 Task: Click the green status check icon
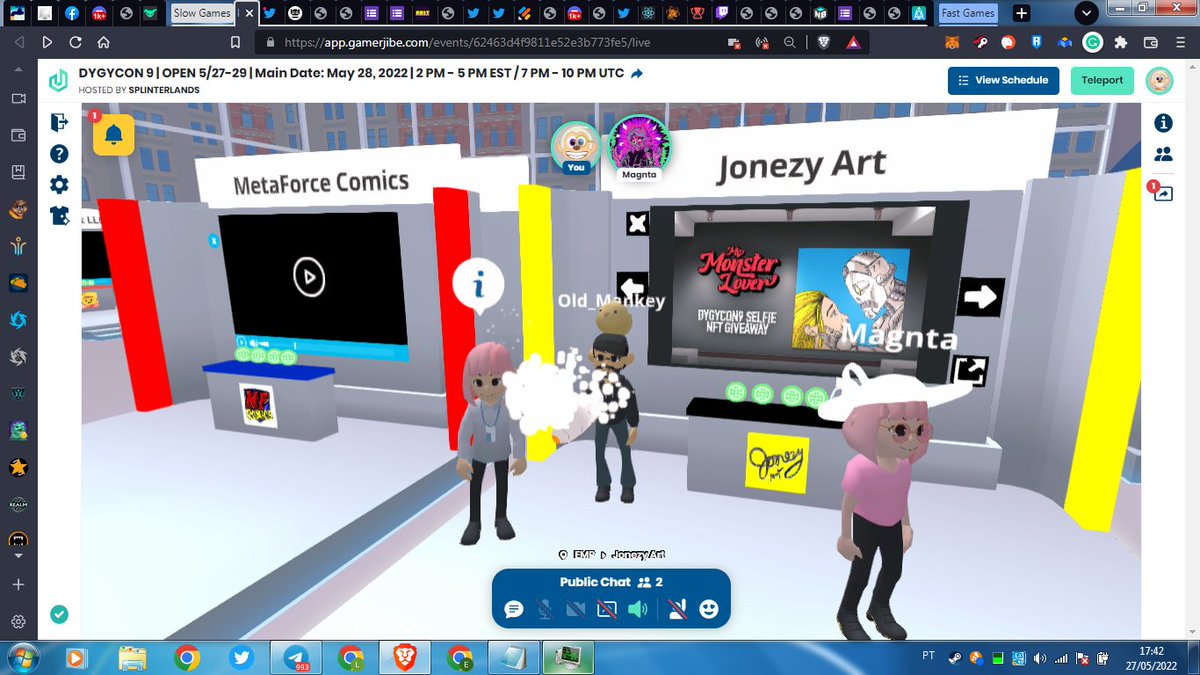59,614
